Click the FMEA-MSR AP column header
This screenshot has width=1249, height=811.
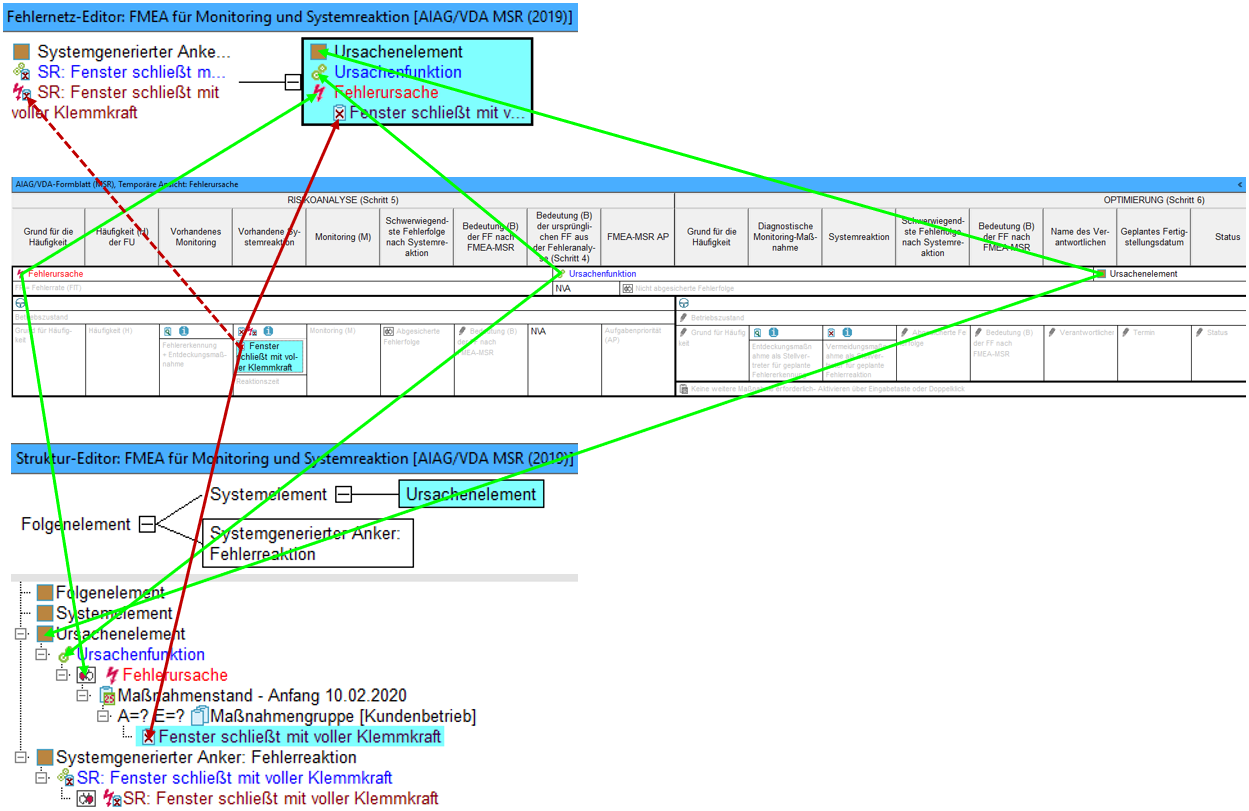coord(638,236)
